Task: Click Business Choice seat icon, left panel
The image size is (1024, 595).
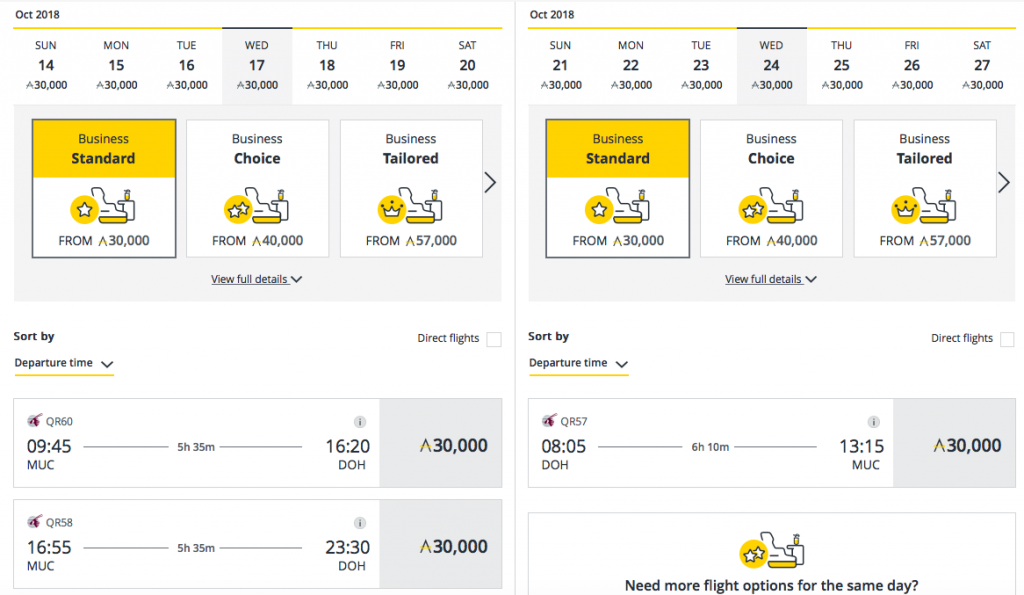Action: pyautogui.click(x=257, y=208)
